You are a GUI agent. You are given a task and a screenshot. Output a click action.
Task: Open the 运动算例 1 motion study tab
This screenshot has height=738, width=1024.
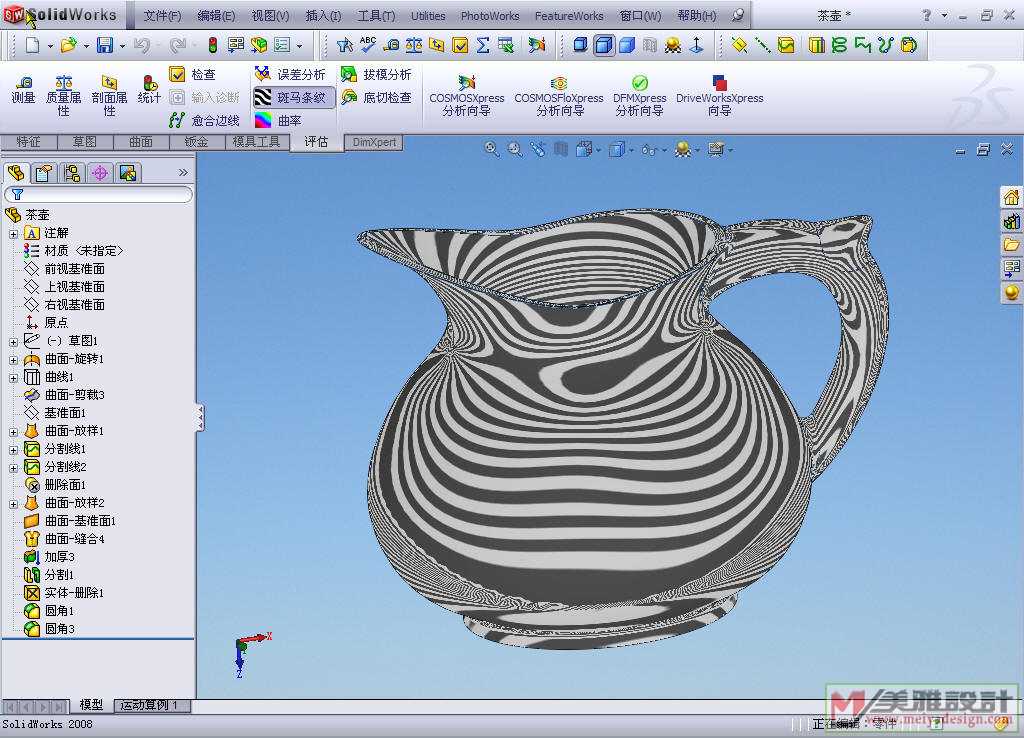pos(150,706)
